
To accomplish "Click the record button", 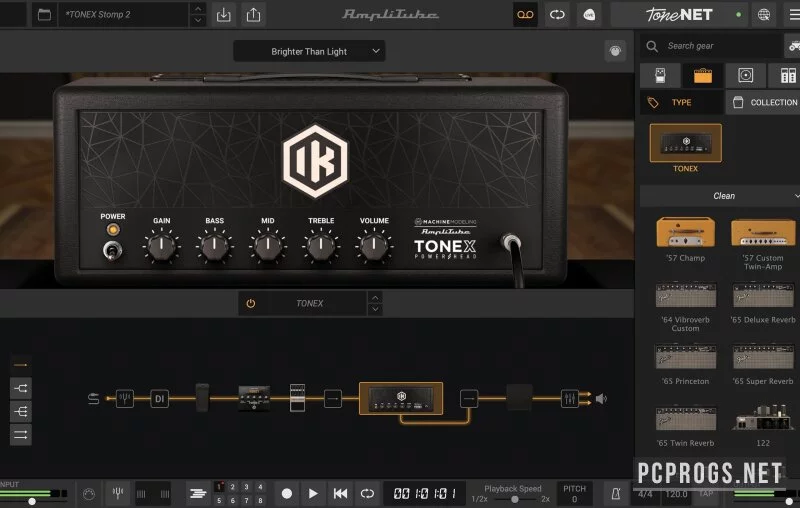I will coord(287,493).
